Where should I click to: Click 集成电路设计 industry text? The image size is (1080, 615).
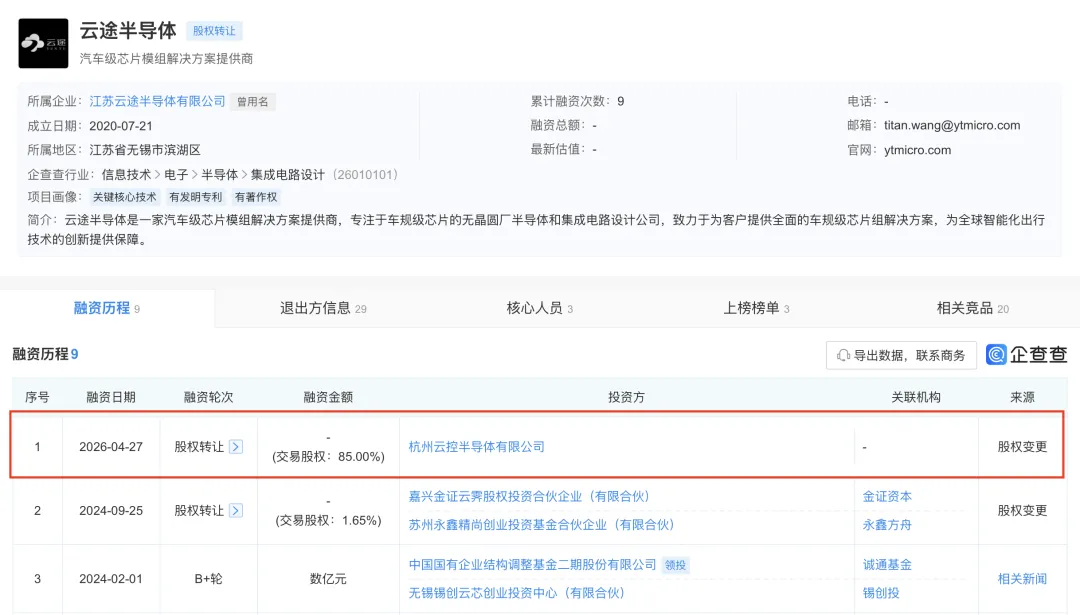point(287,175)
